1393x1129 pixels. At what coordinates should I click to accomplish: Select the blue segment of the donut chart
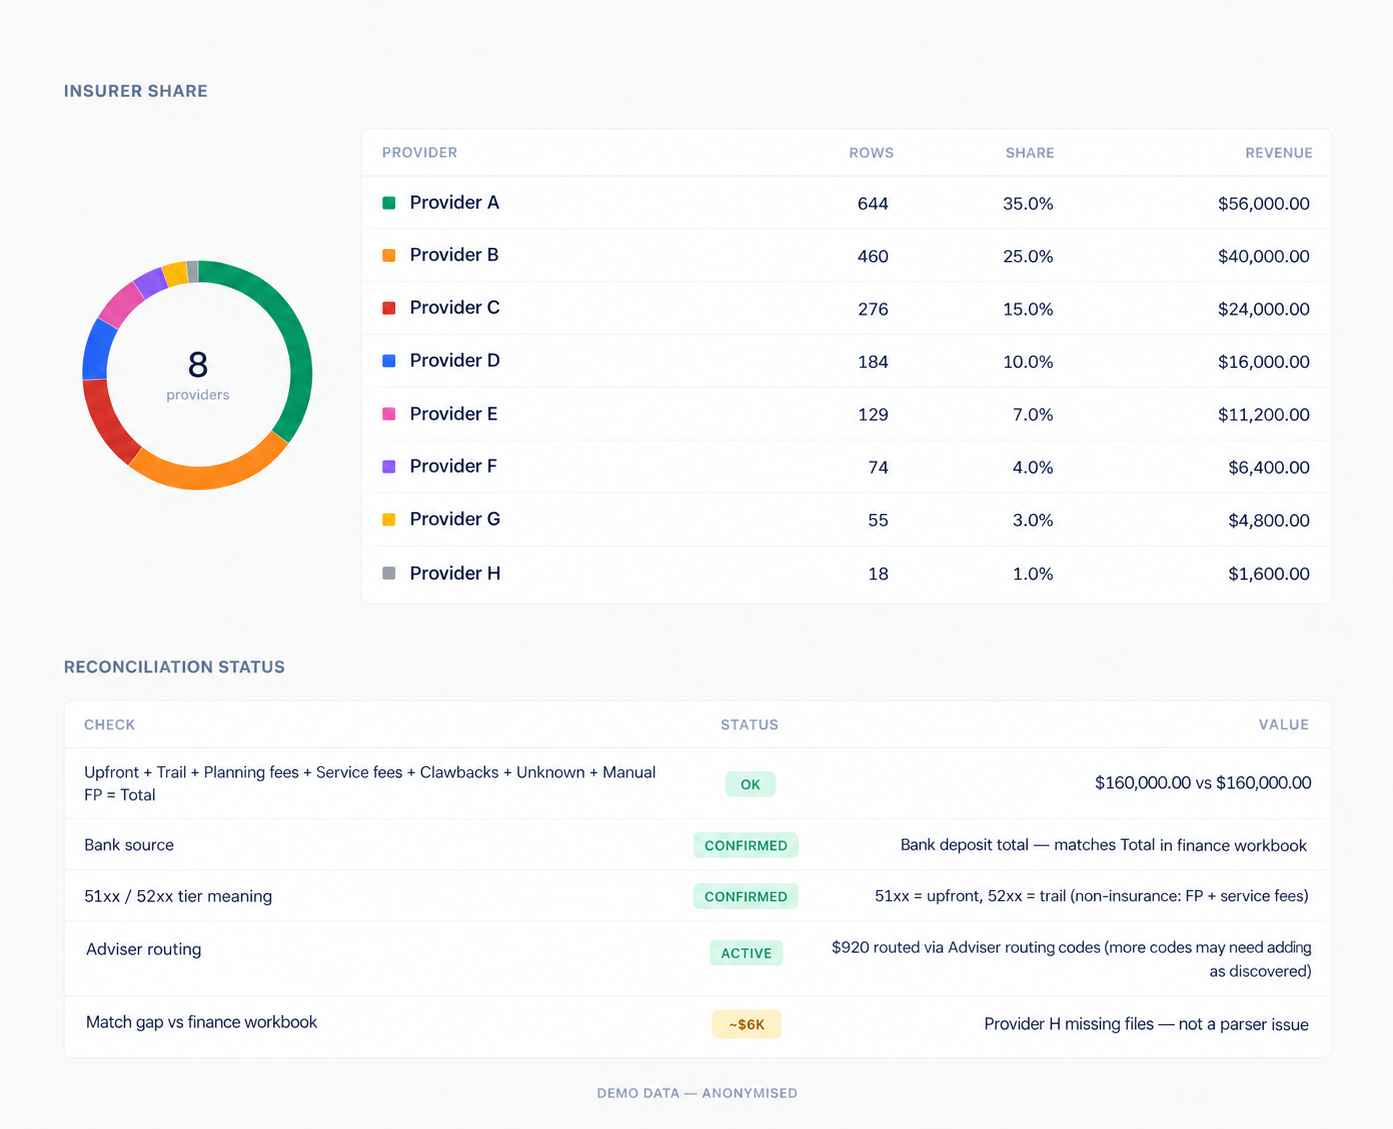96,350
